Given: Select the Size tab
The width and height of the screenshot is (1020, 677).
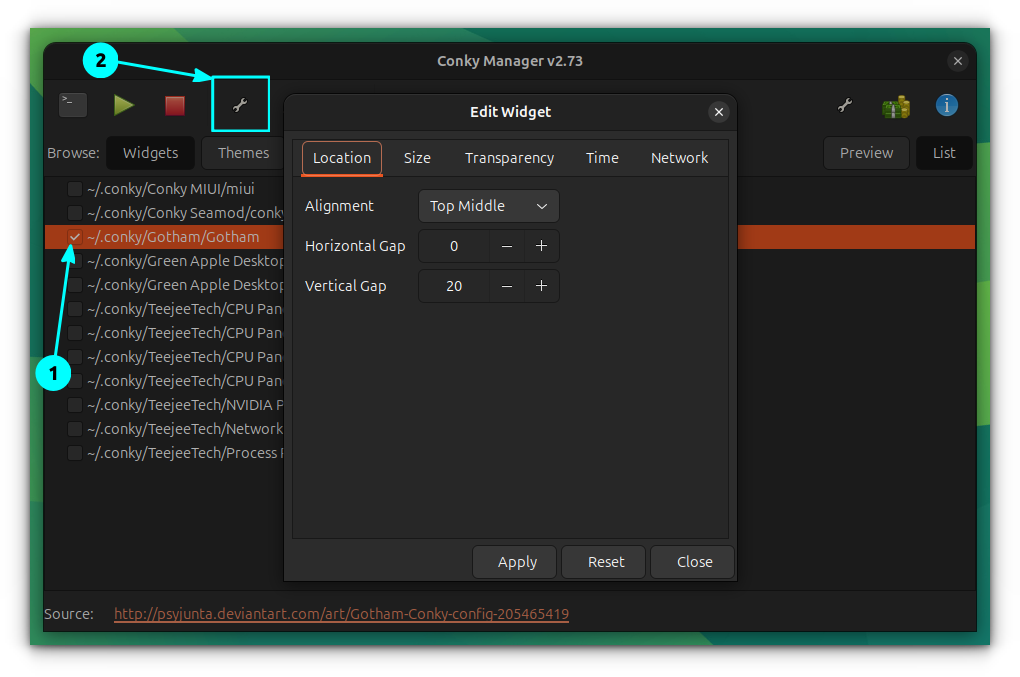Looking at the screenshot, I should tap(417, 158).
